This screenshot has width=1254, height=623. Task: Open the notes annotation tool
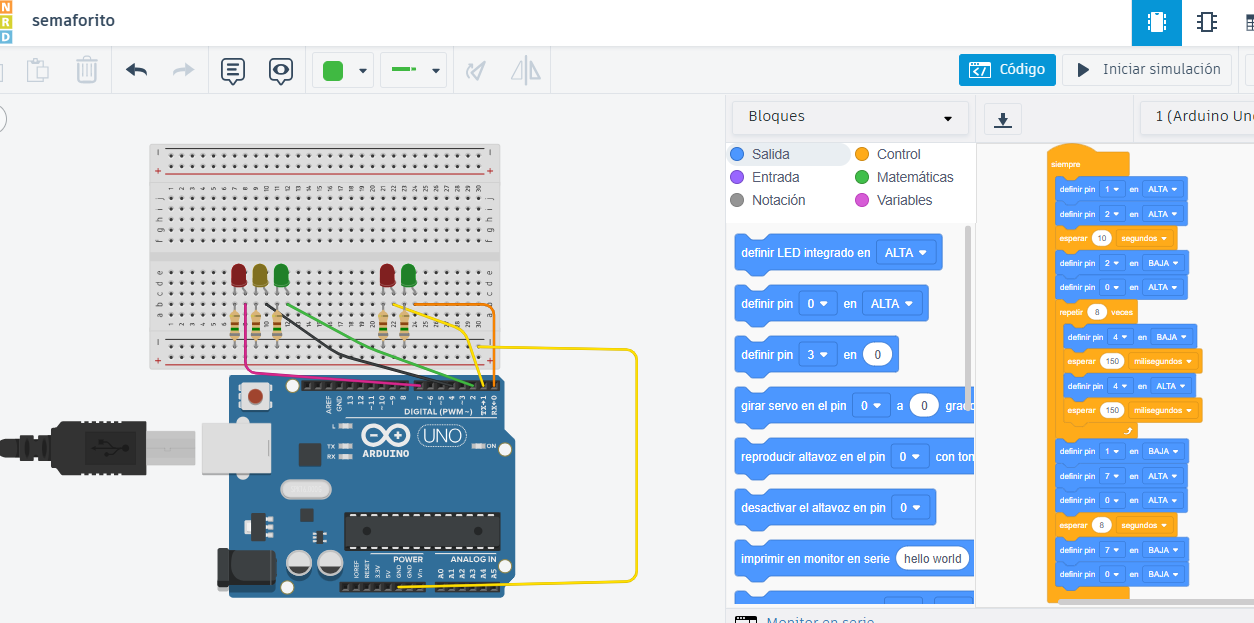click(233, 71)
